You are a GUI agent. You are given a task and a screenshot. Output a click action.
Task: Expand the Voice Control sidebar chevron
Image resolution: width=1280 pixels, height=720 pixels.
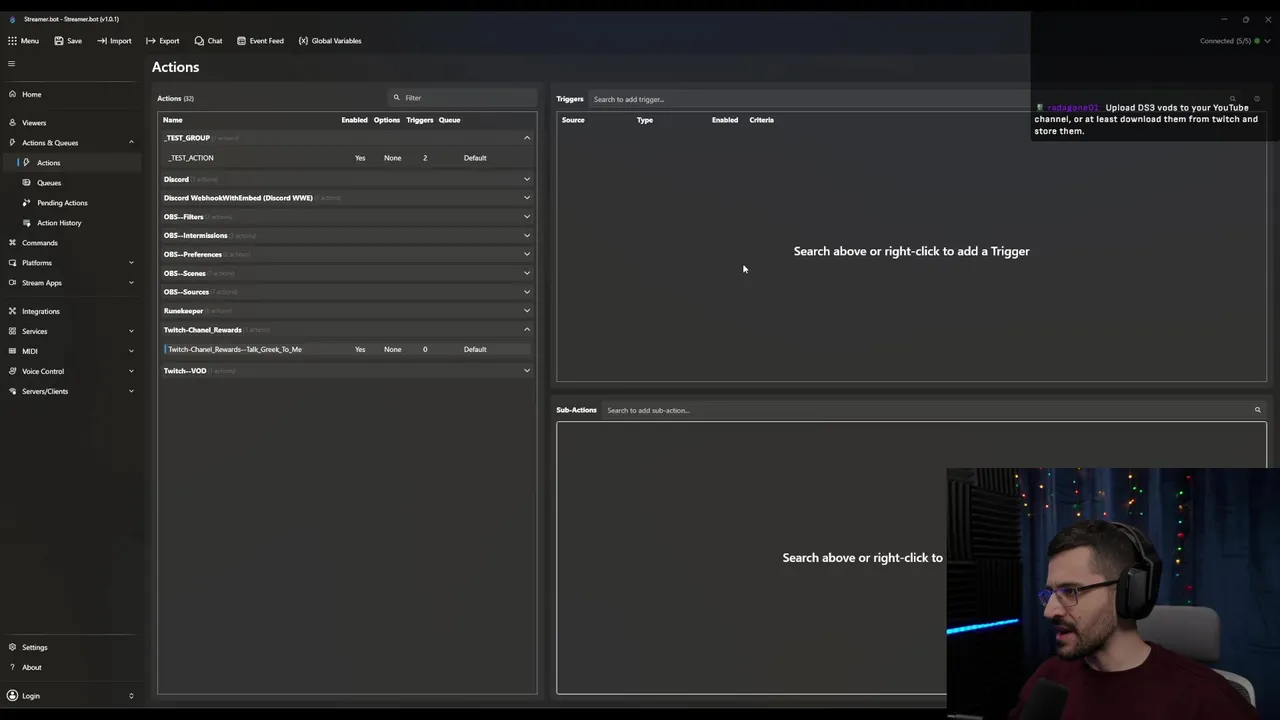tap(131, 371)
